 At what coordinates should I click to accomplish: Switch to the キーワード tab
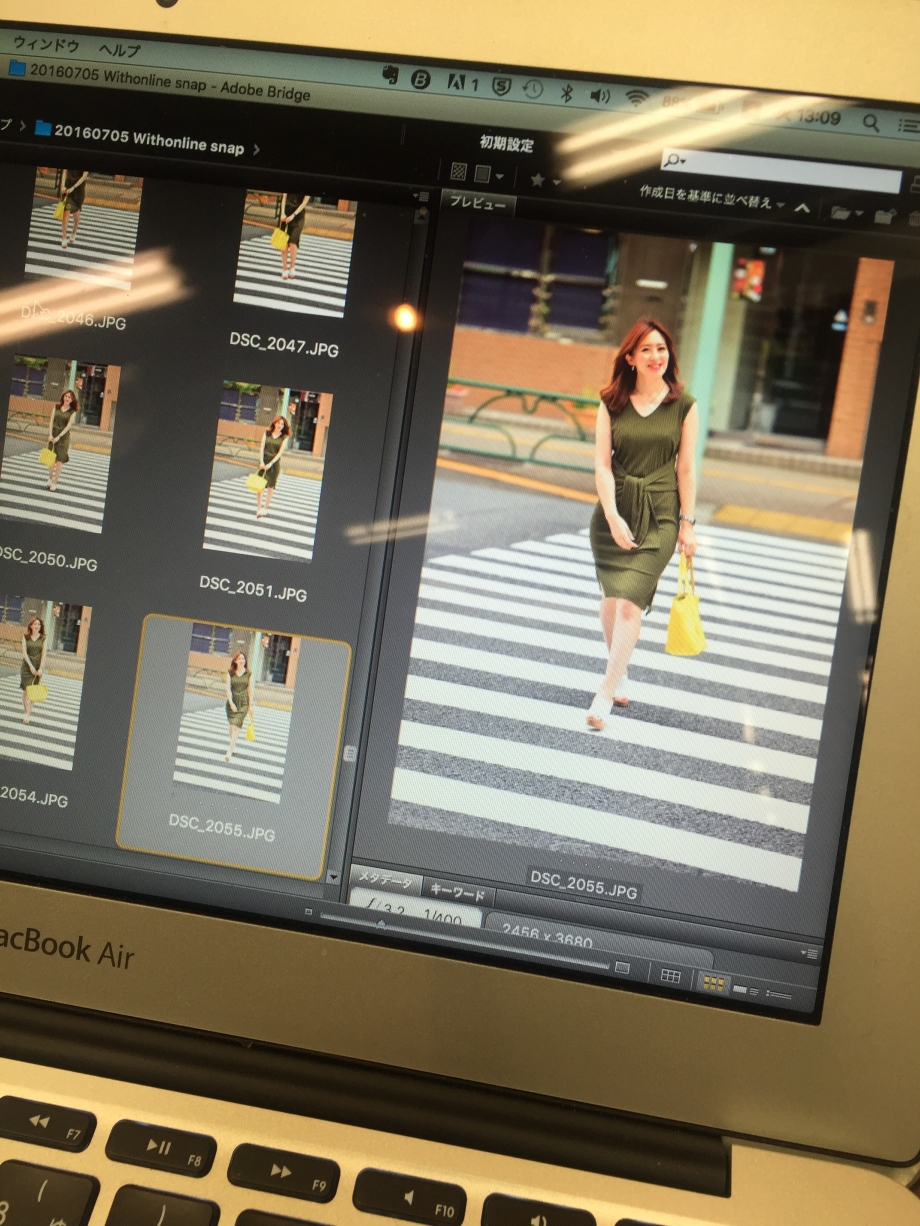point(456,893)
